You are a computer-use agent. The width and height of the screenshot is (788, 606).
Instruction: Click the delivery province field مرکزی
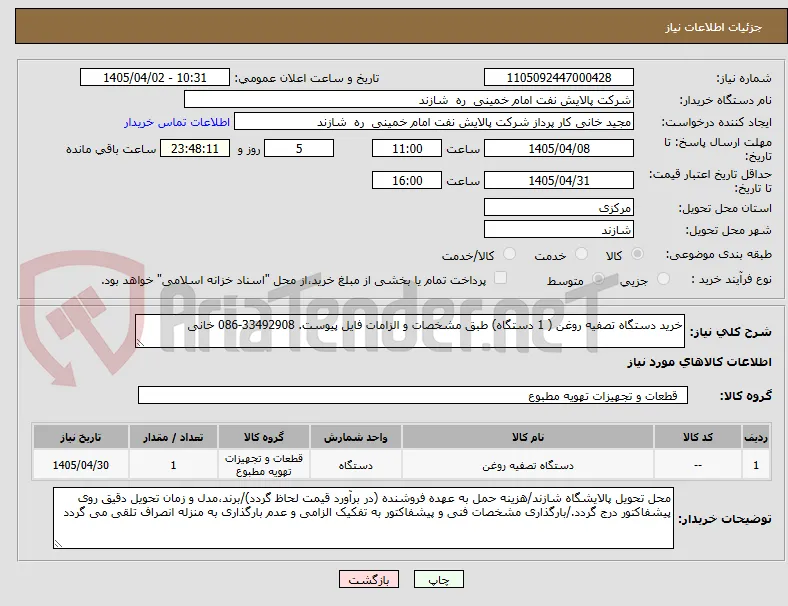(x=558, y=207)
